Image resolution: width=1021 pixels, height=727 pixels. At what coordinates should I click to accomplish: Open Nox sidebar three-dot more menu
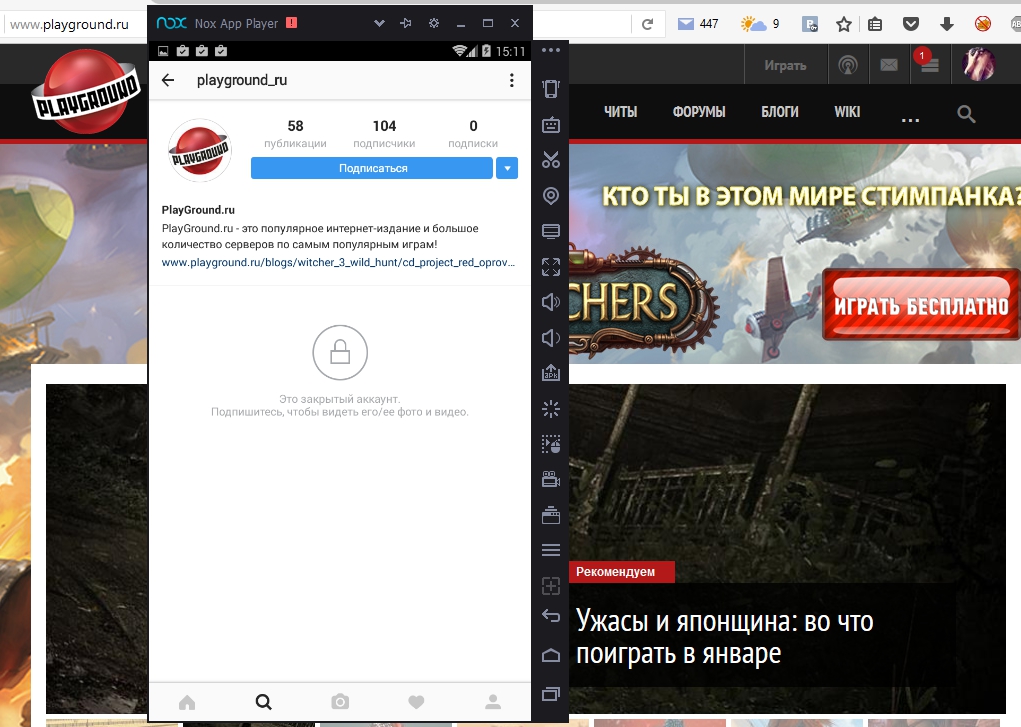pyautogui.click(x=551, y=50)
